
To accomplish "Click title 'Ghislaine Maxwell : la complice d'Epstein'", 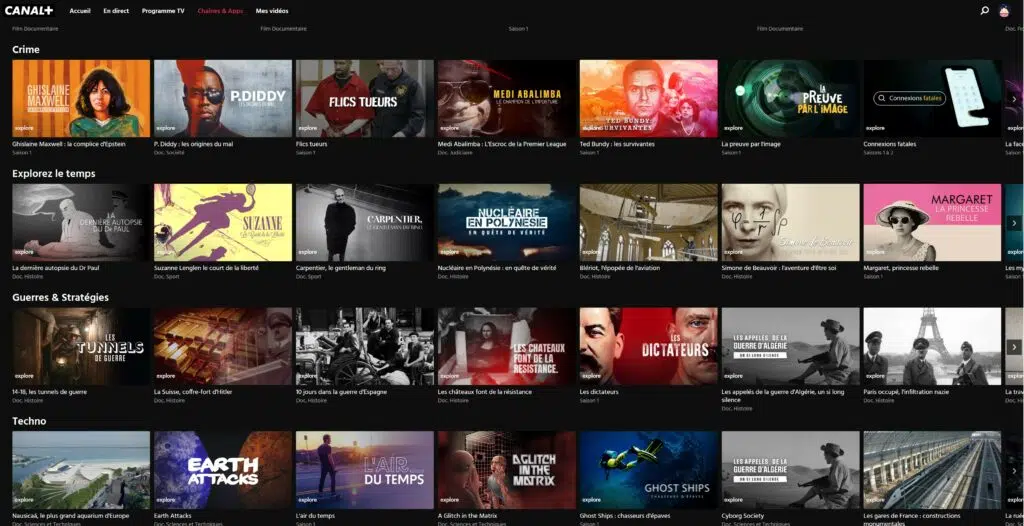I will (69, 144).
